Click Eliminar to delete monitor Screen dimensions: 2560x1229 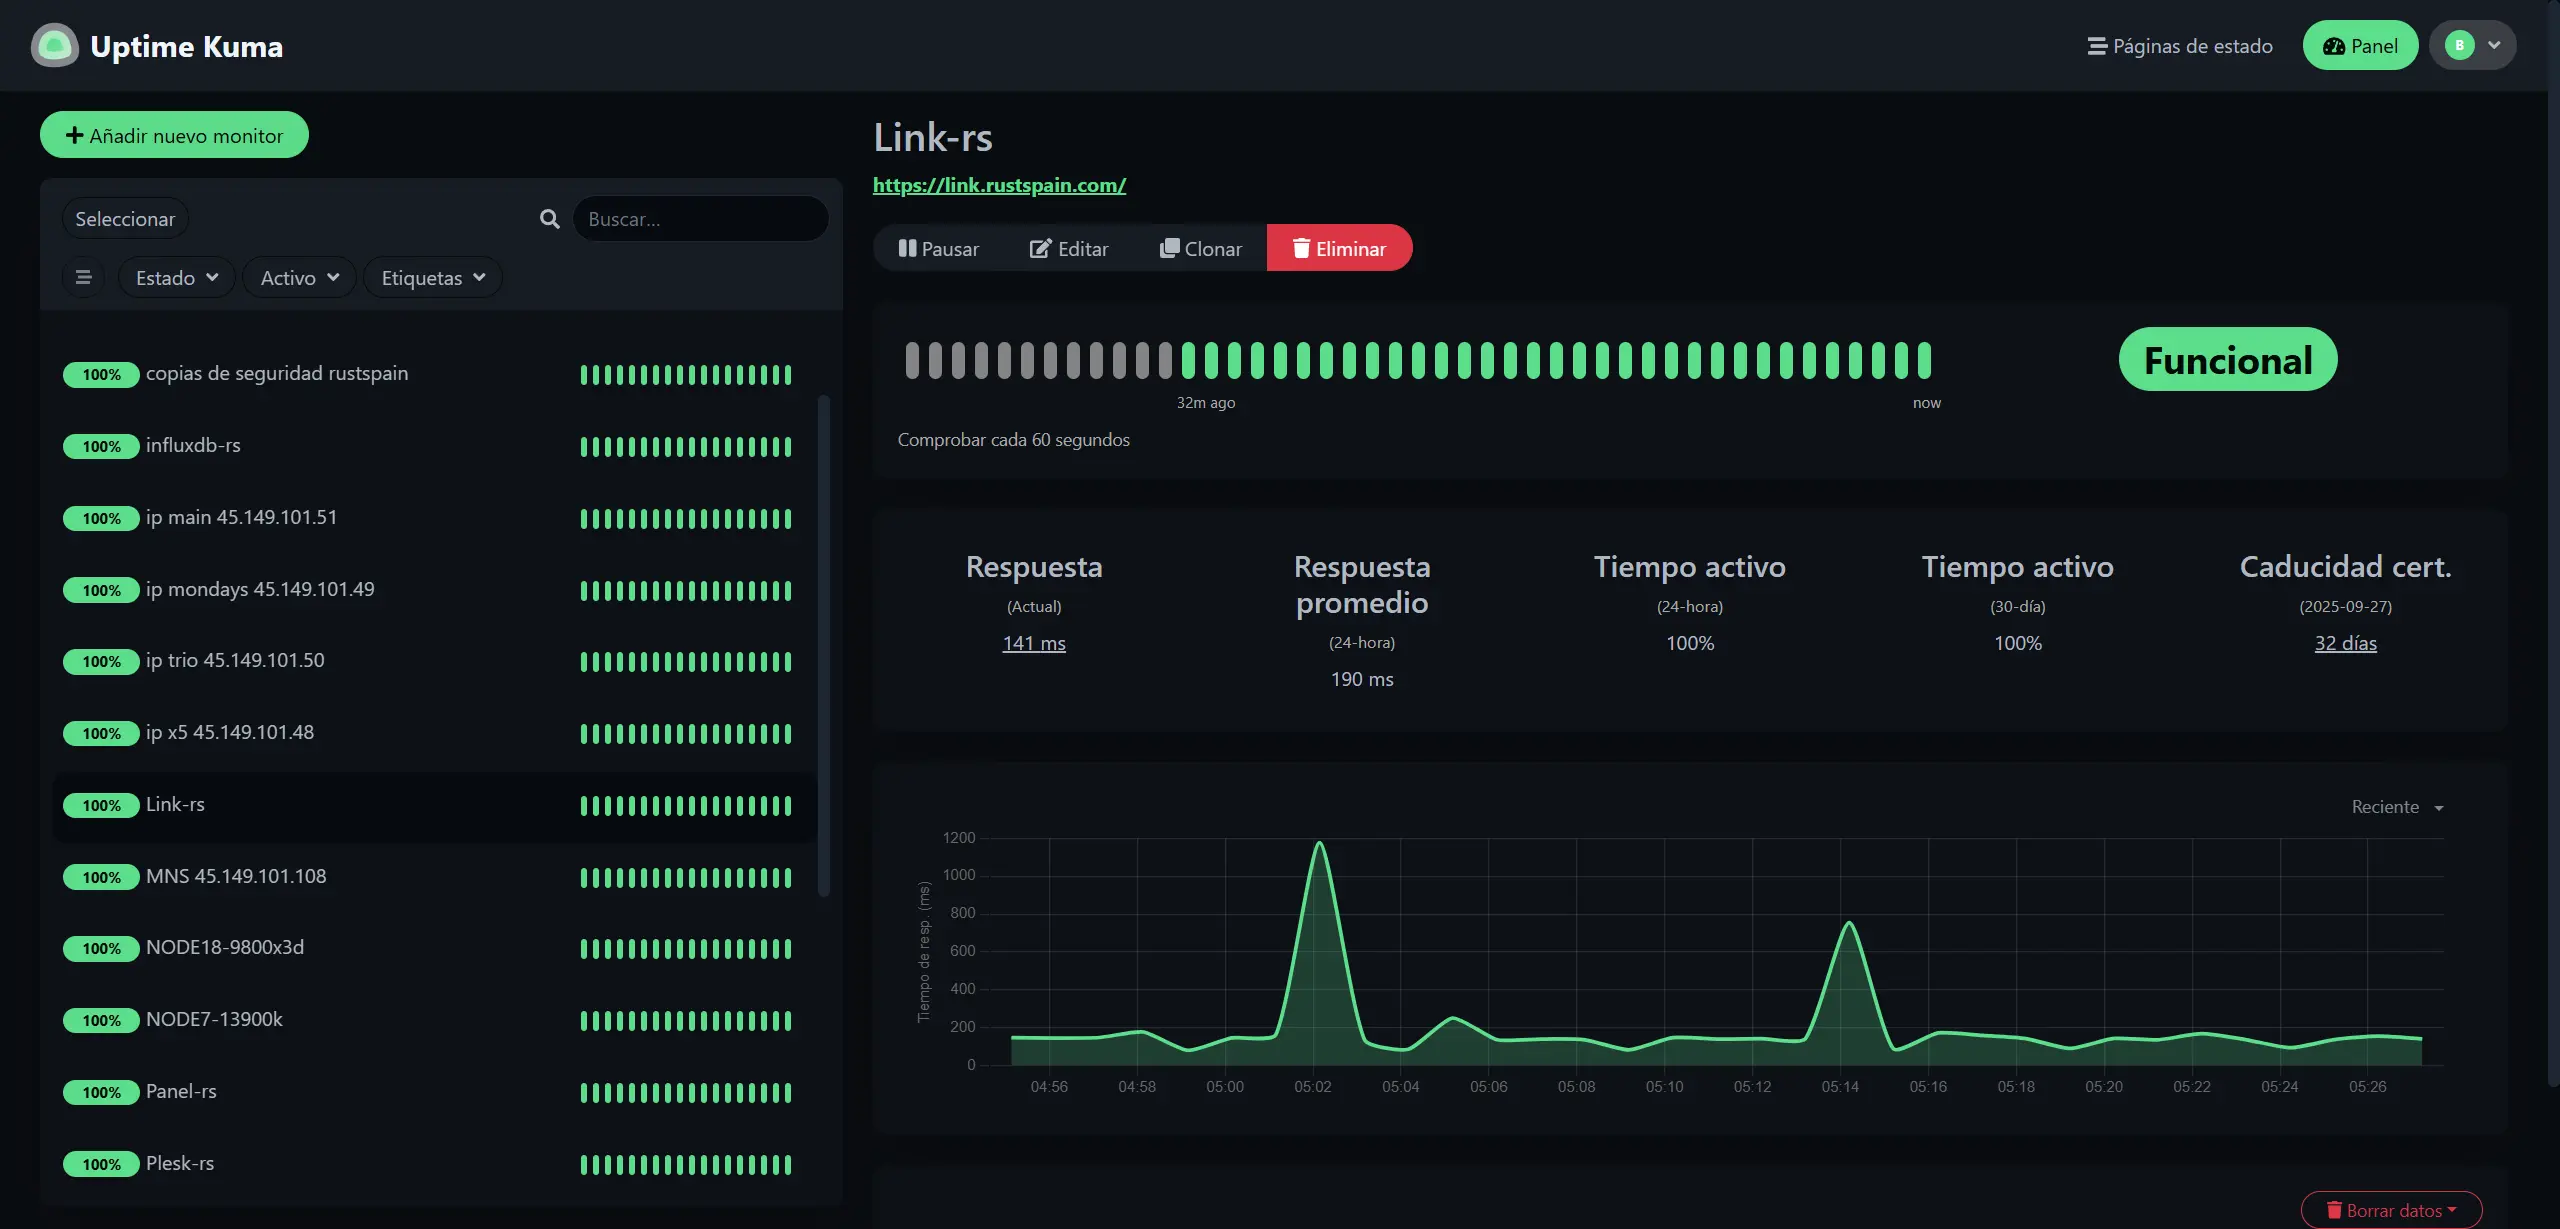[x=1339, y=248]
